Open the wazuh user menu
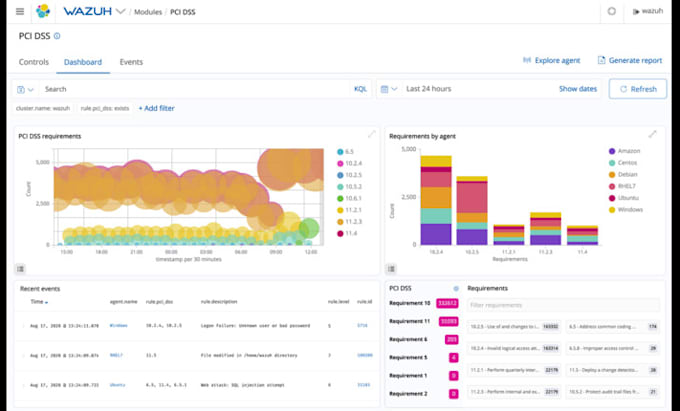 tap(648, 11)
